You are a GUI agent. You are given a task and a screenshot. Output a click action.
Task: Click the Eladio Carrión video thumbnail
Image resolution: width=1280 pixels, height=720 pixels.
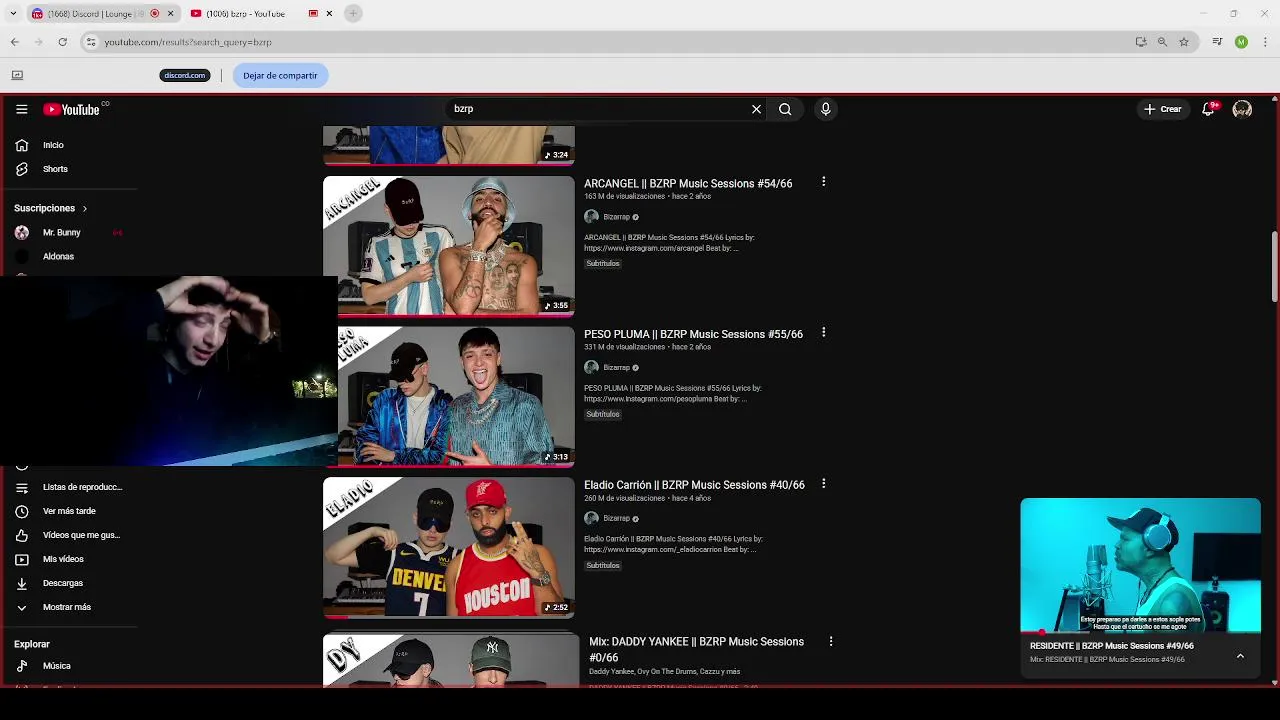pyautogui.click(x=449, y=547)
